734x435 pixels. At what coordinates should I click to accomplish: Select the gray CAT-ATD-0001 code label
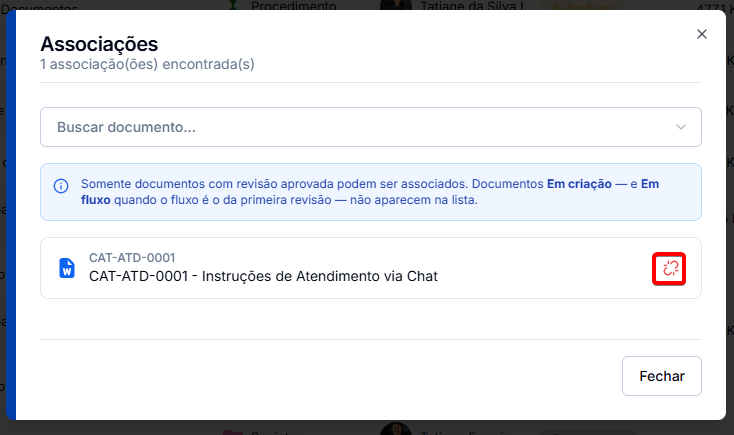[132, 258]
